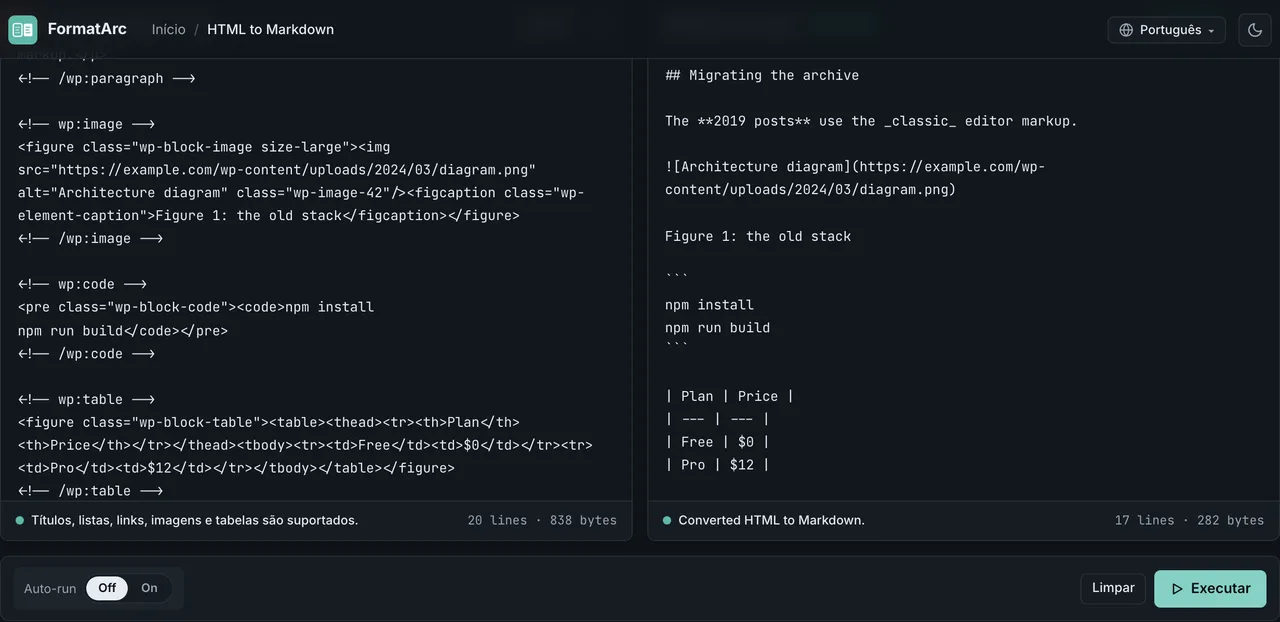Click the "| Free | $0 |" table row
The height and width of the screenshot is (622, 1280).
[717, 442]
